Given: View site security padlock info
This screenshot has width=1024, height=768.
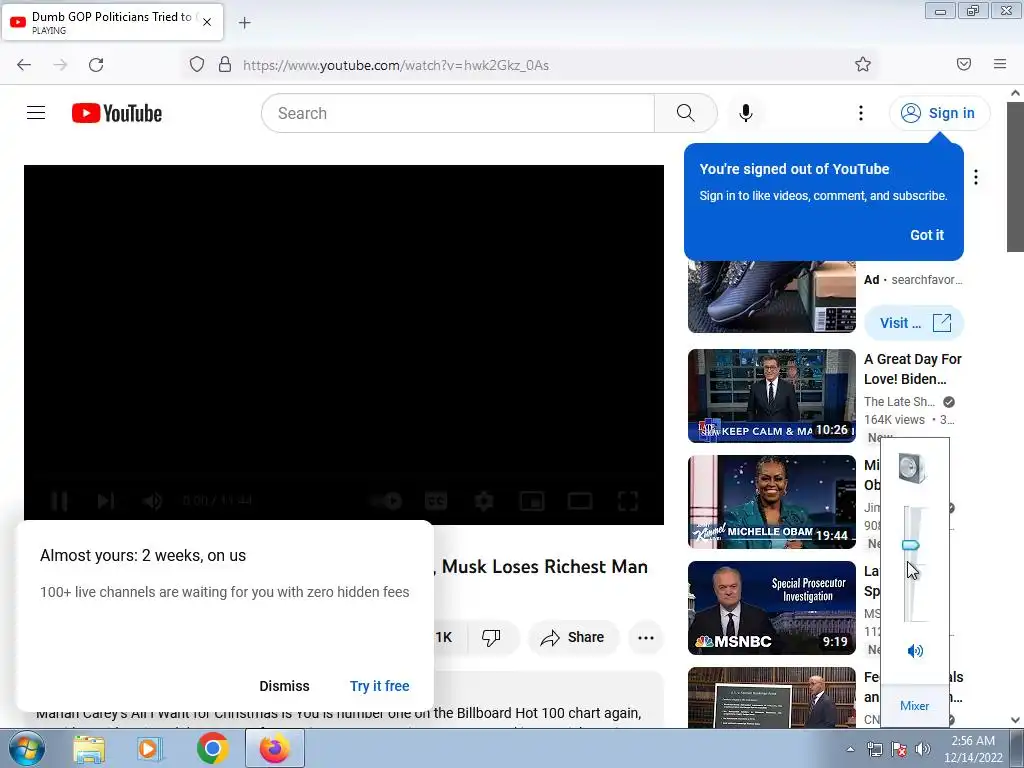Looking at the screenshot, I should pyautogui.click(x=225, y=65).
